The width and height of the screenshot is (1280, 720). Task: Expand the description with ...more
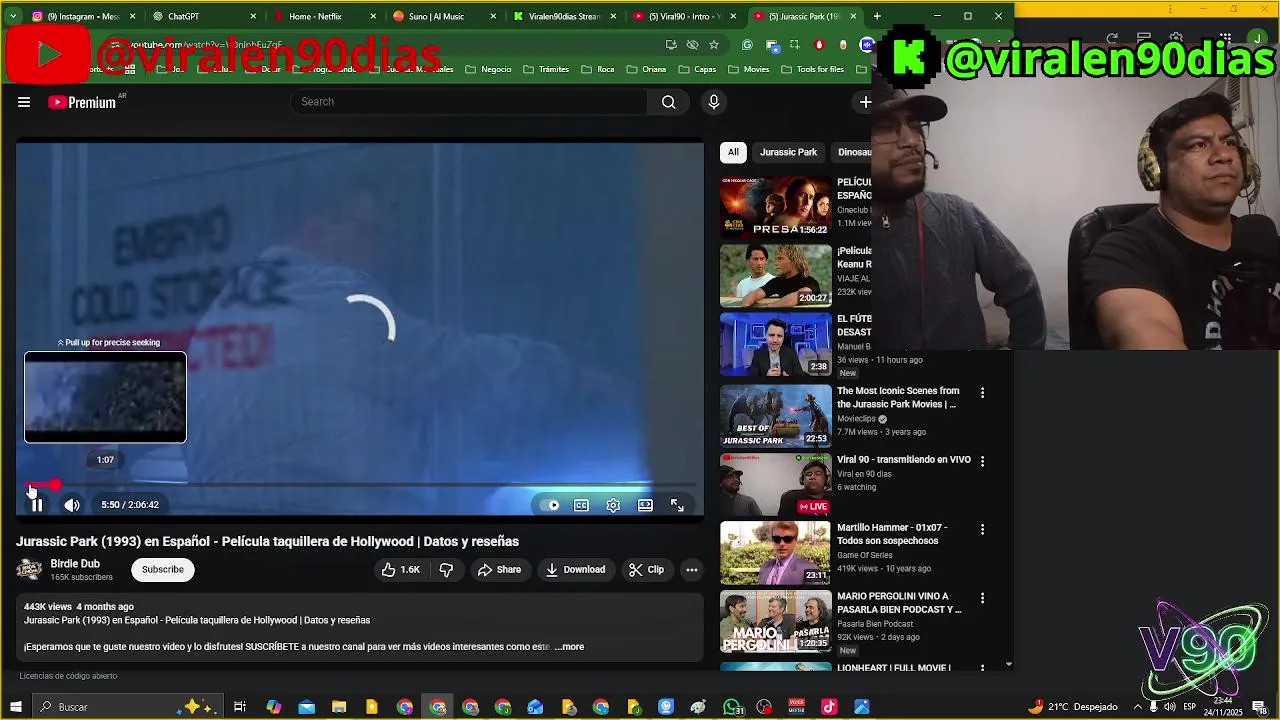(x=569, y=647)
